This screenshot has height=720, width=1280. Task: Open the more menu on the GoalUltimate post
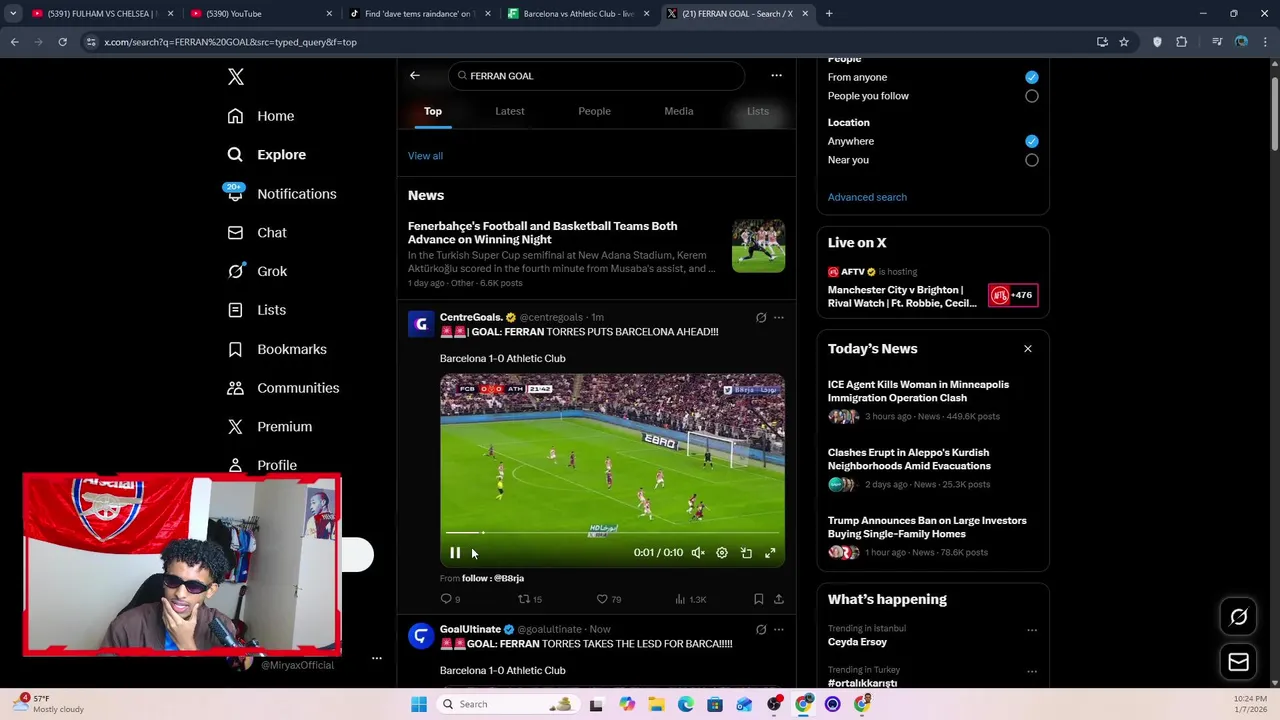(779, 630)
